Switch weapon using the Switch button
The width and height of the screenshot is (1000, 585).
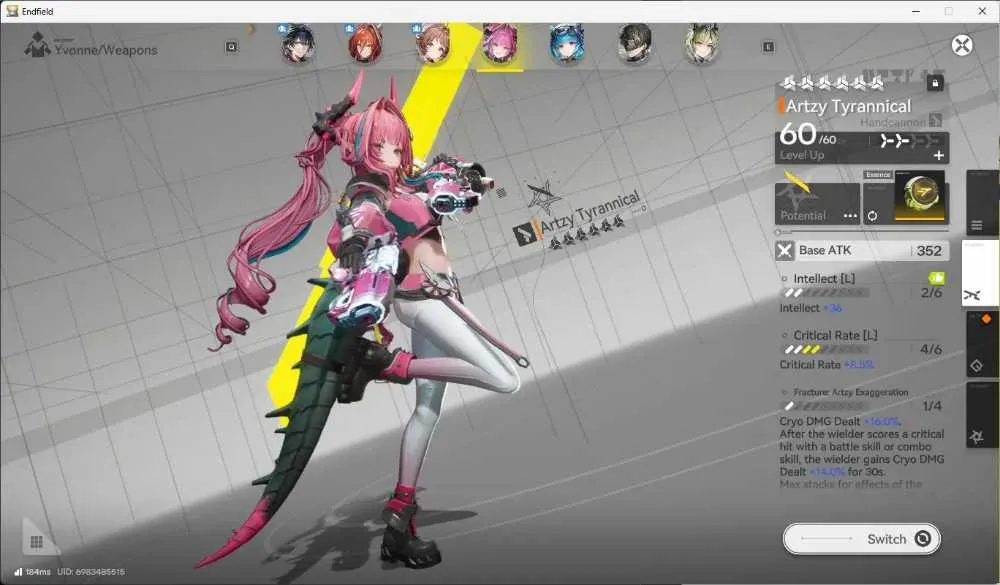coord(862,539)
